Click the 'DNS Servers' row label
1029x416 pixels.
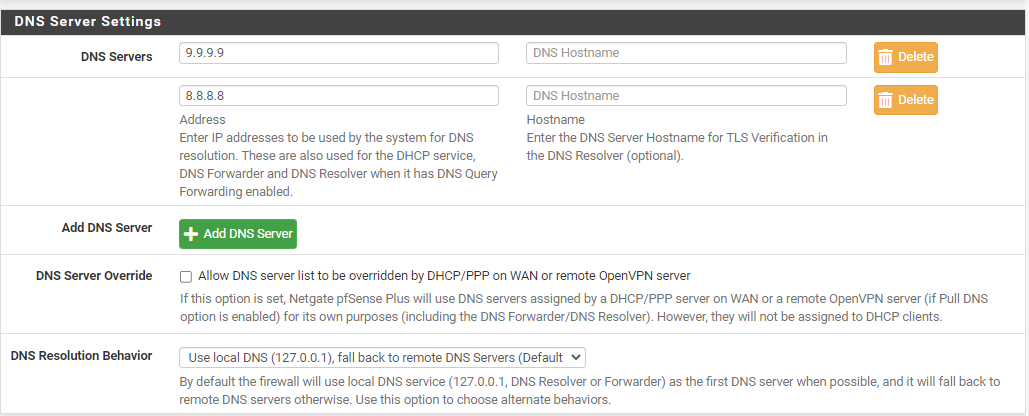117,57
